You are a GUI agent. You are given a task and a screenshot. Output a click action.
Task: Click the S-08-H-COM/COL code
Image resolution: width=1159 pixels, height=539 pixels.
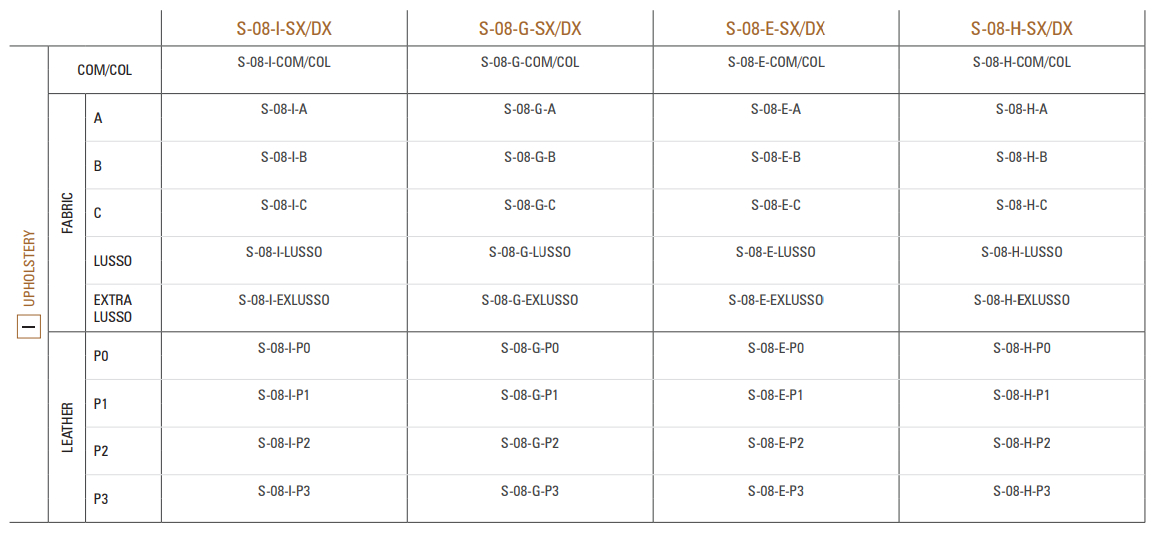[1022, 62]
